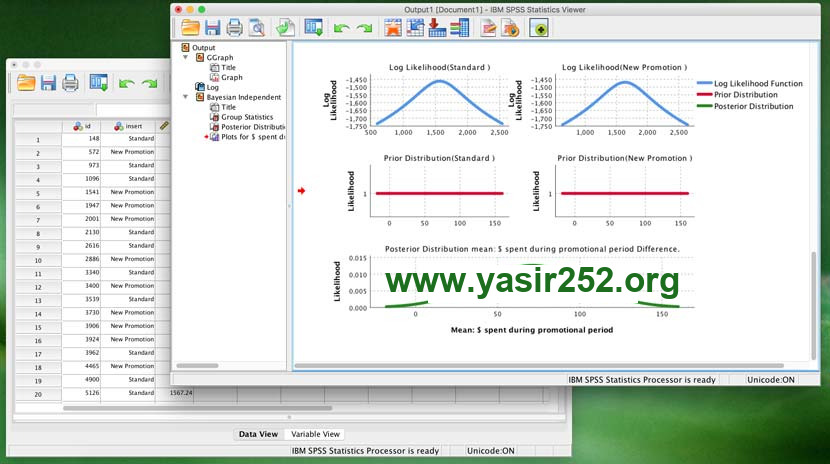Click 'Unicode:ON' in the Viewer status bar

coord(771,379)
